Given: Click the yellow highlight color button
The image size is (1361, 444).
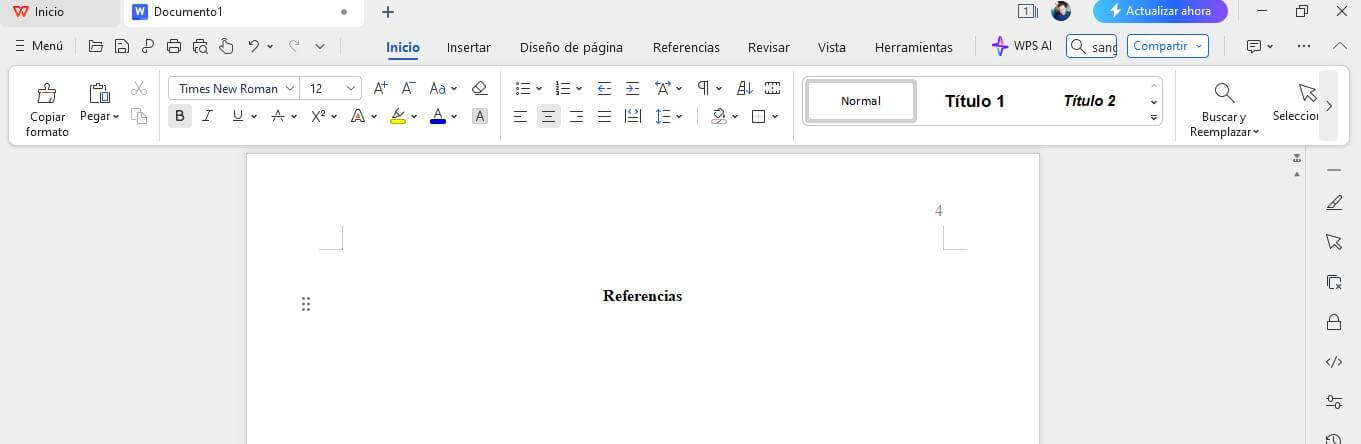Looking at the screenshot, I should [x=398, y=116].
